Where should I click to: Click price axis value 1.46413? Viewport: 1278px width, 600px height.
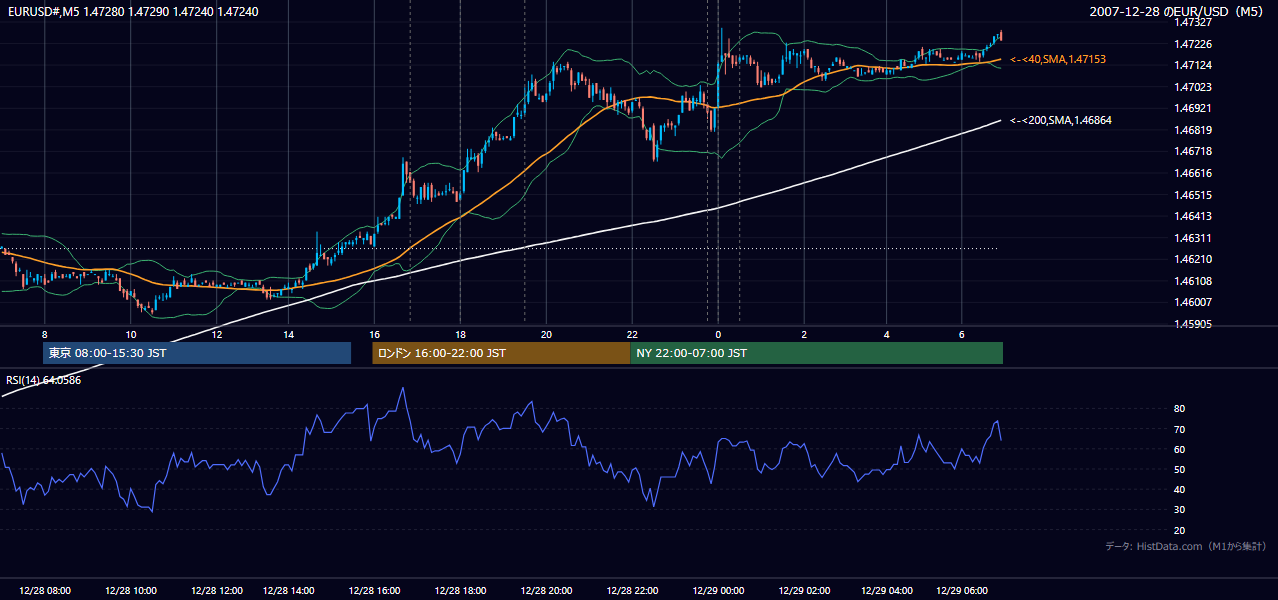pyautogui.click(x=1194, y=216)
